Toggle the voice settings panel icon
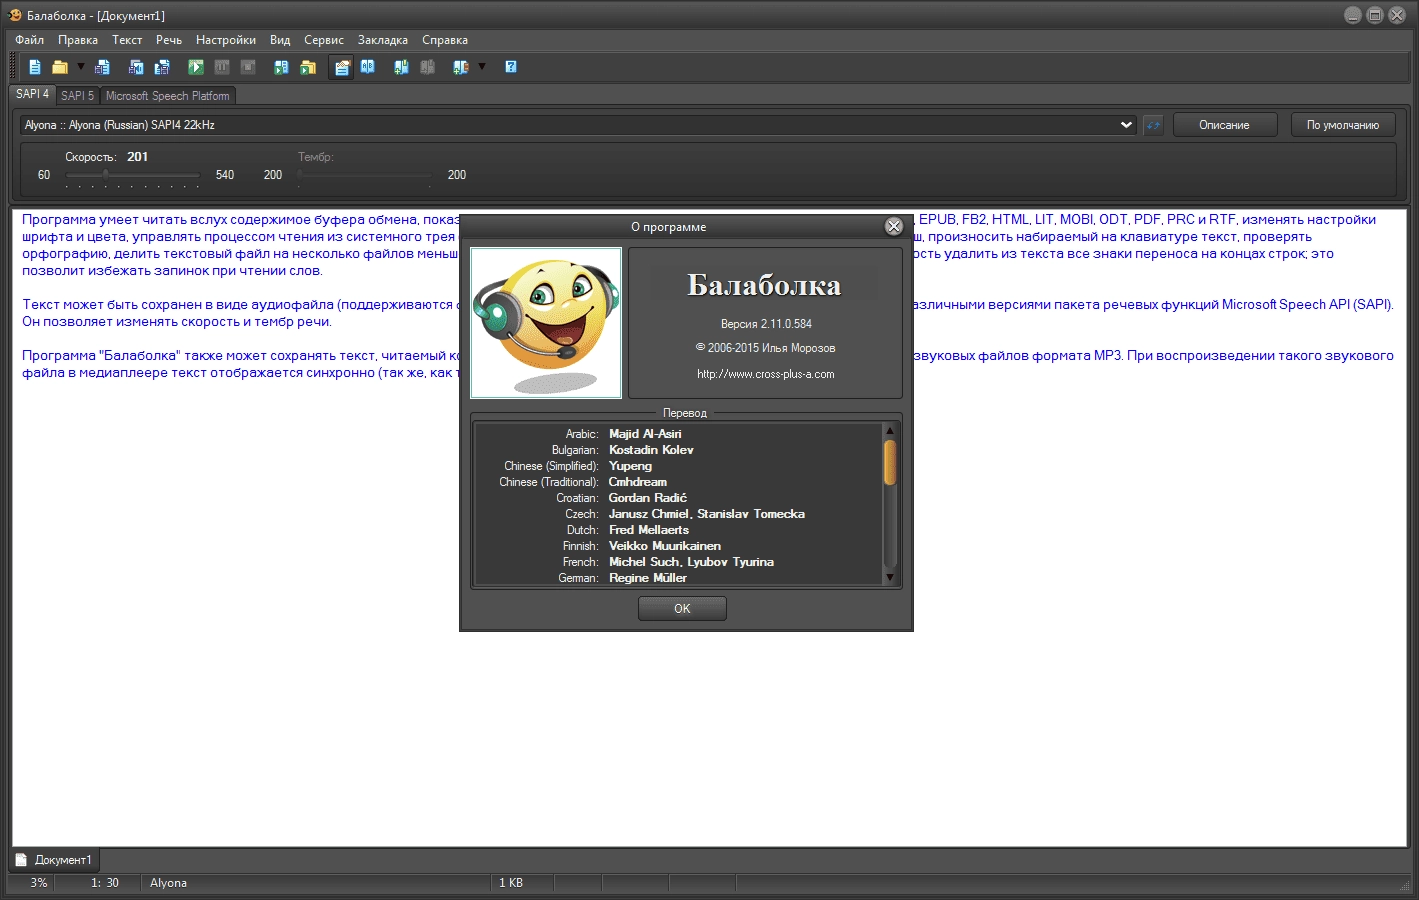Image resolution: width=1419 pixels, height=900 pixels. coord(342,67)
